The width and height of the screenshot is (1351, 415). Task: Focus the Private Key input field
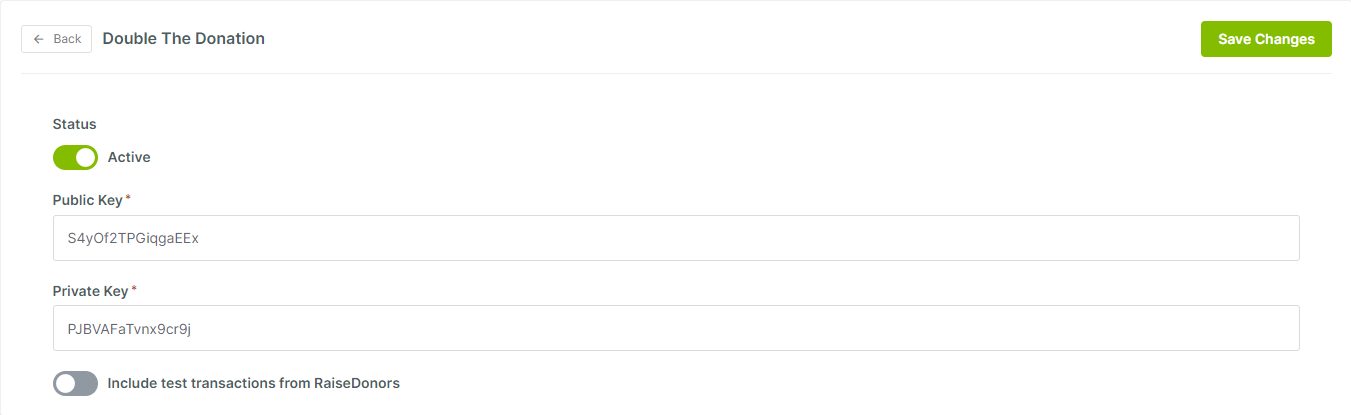[x=676, y=328]
